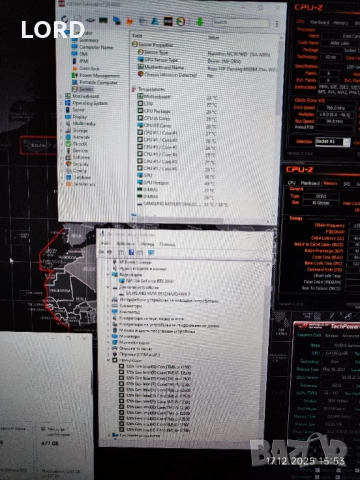Select the SAMSUNG disk entry in Device Manager

click(x=154, y=294)
